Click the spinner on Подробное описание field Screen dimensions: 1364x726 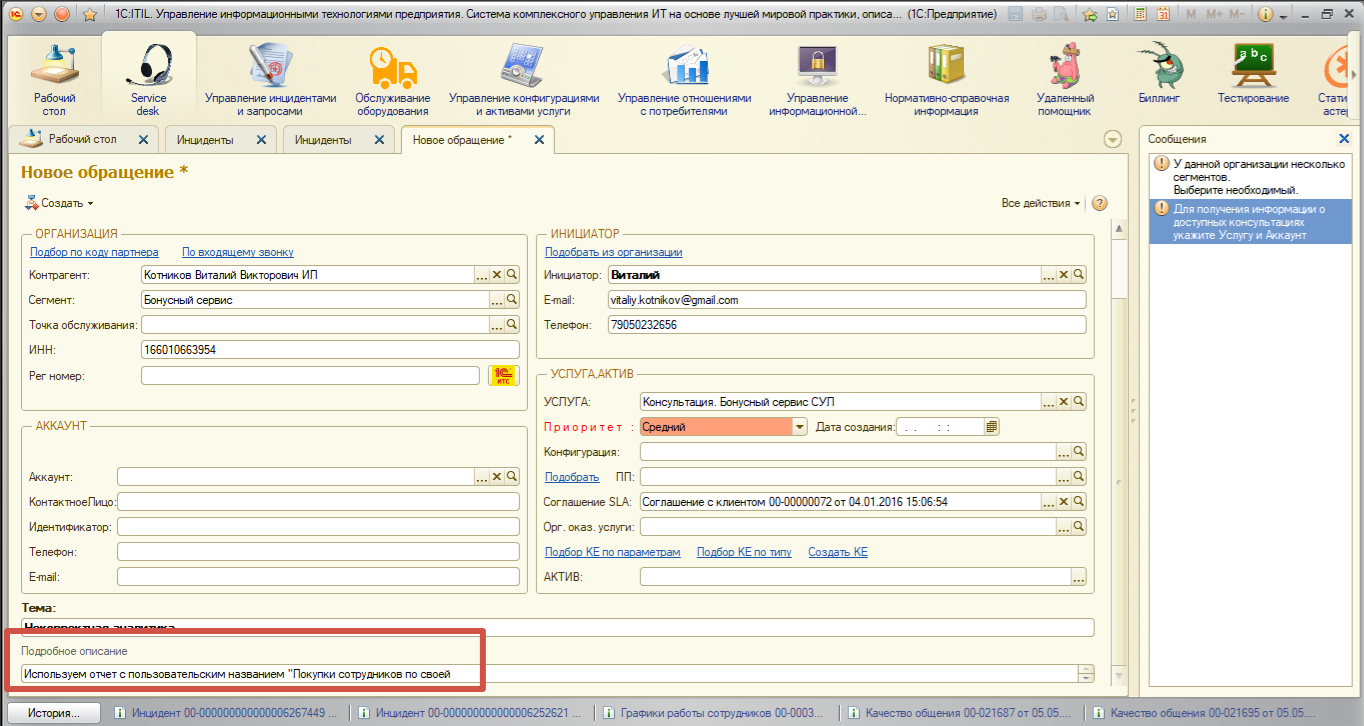tap(1086, 674)
